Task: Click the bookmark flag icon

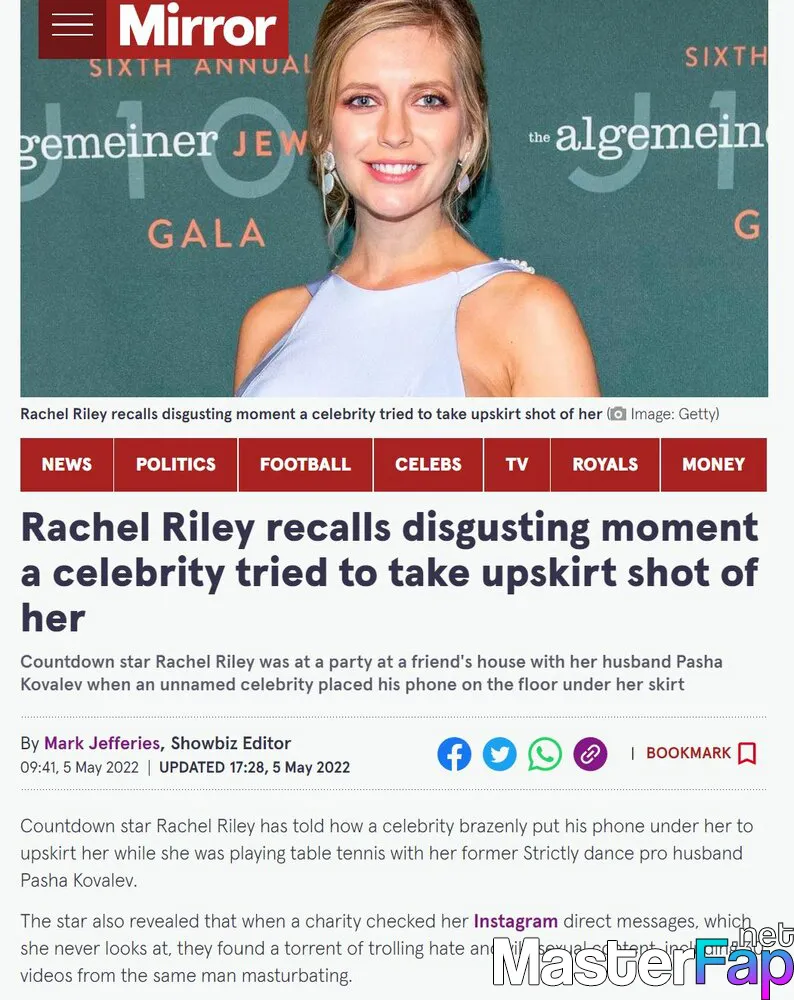Action: tap(747, 753)
